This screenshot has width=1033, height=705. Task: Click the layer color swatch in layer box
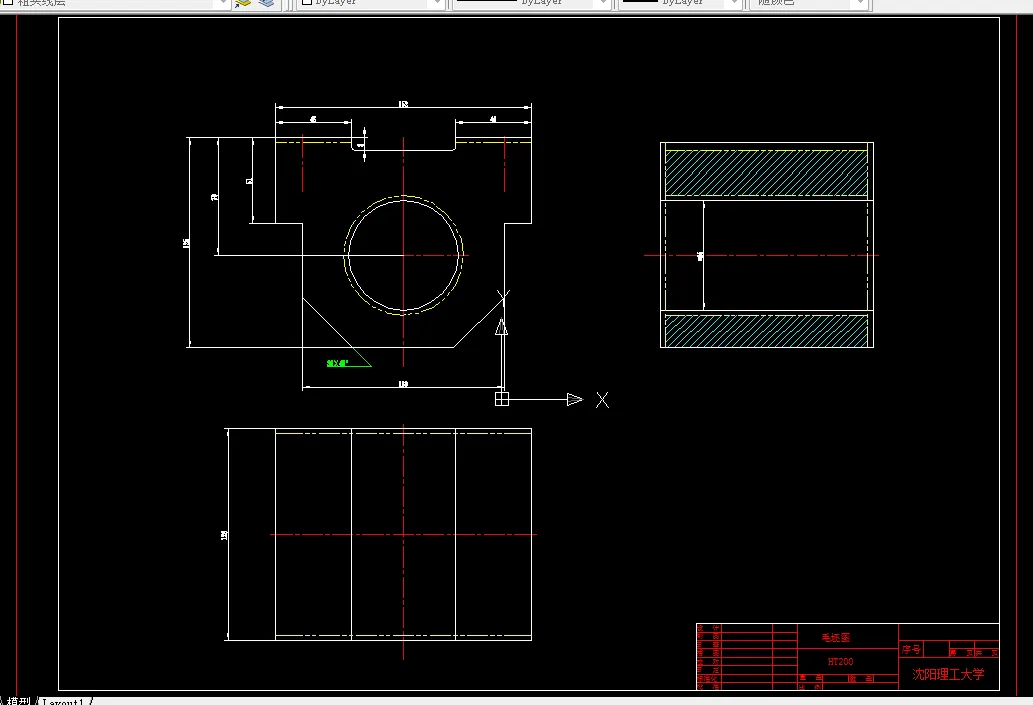point(8,3)
